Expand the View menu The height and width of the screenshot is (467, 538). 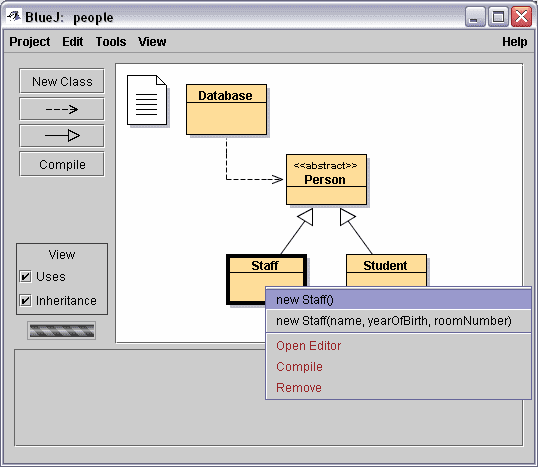[152, 42]
